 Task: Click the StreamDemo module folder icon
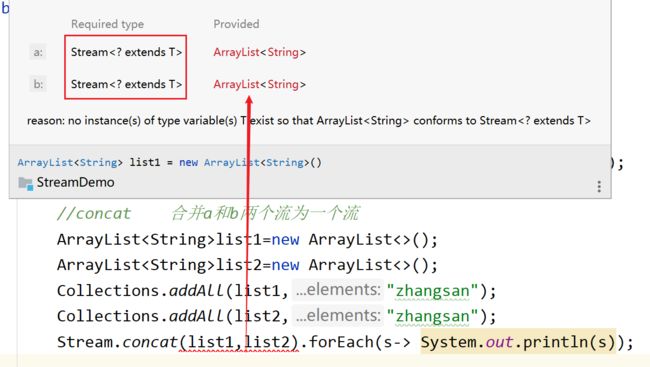point(25,183)
